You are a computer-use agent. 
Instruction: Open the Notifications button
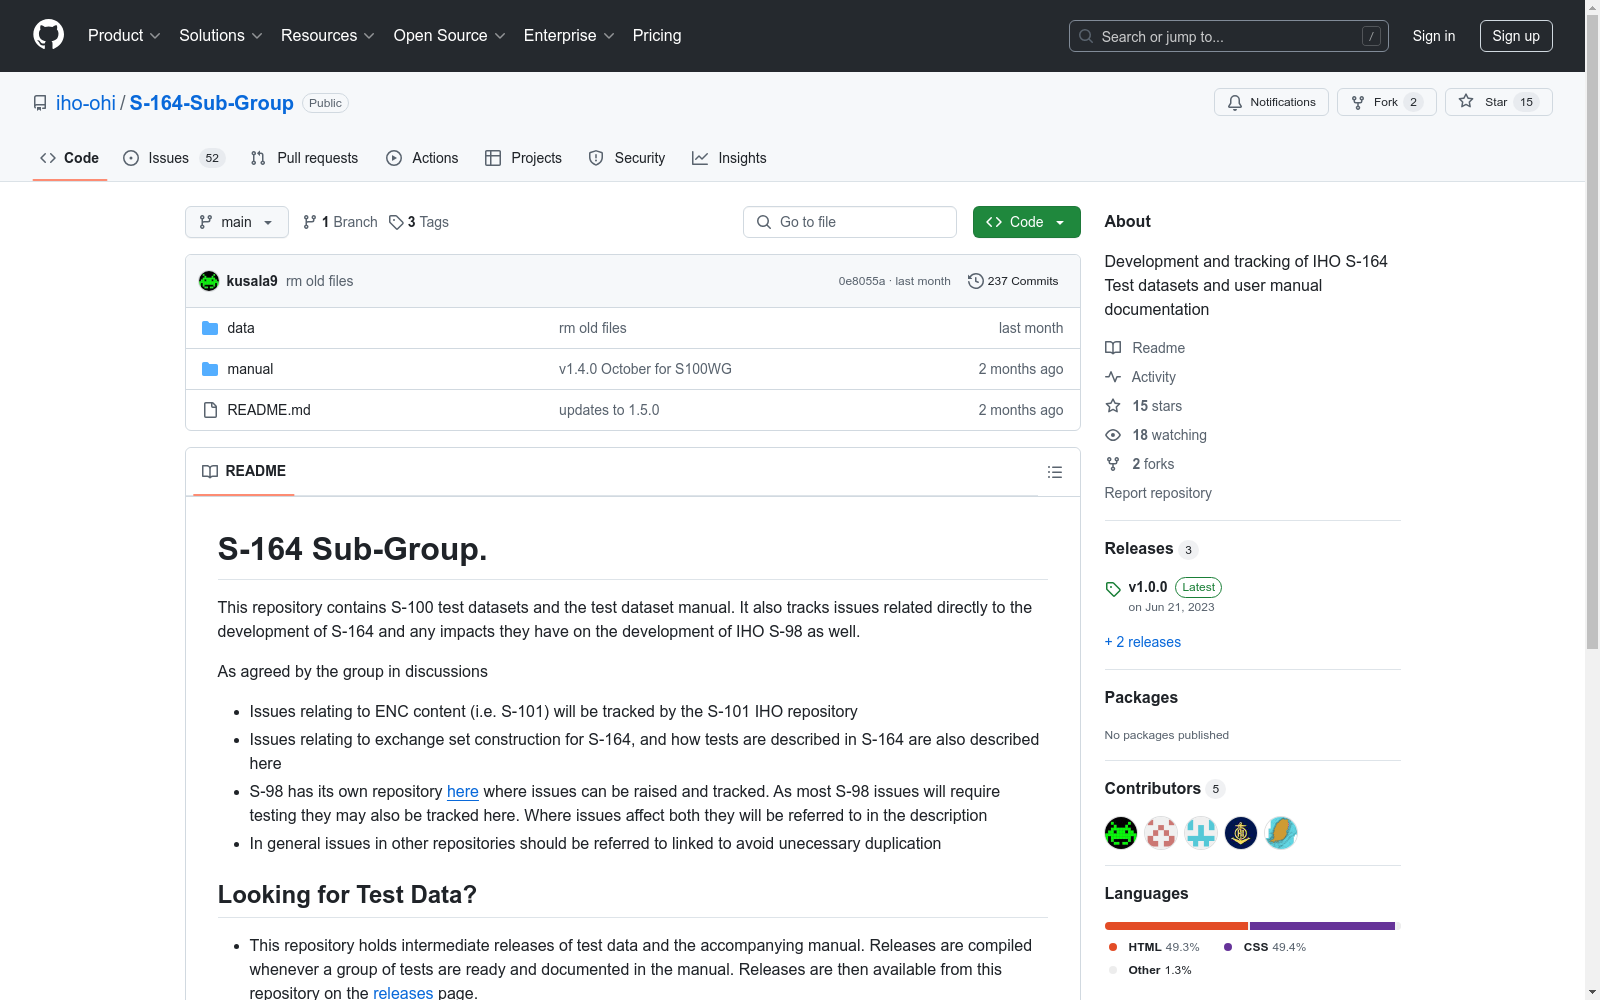point(1271,102)
